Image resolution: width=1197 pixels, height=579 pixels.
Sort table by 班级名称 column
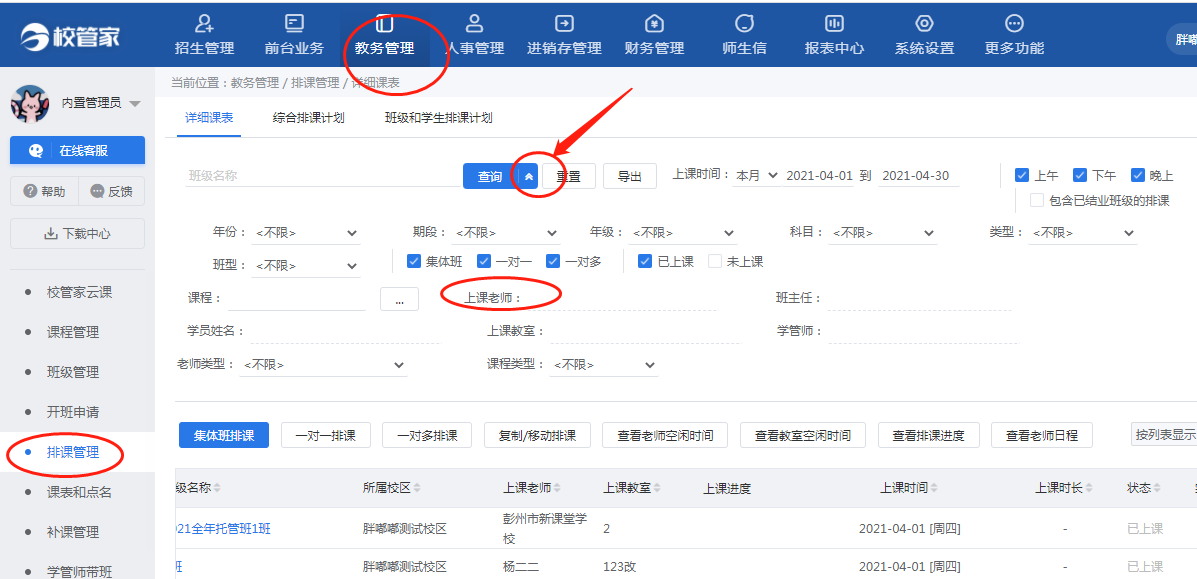tap(218, 489)
